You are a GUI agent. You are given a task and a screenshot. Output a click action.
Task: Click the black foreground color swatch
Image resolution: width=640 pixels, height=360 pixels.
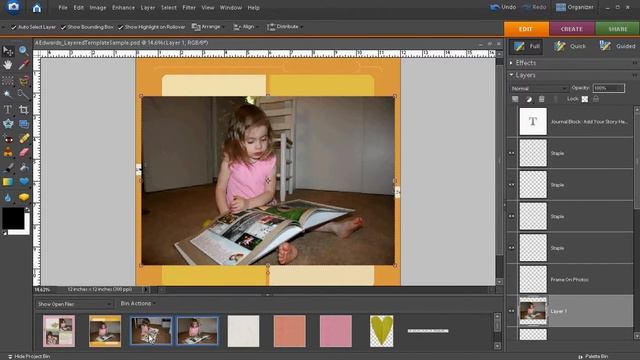point(13,218)
